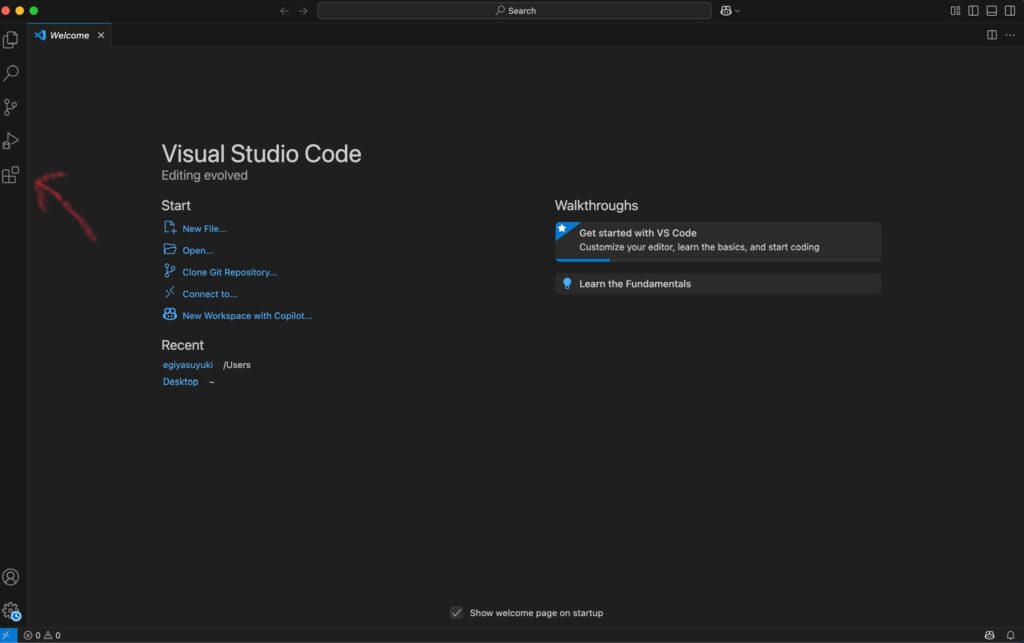This screenshot has width=1024, height=643.
Task: Select the Welcome tab
Action: [69, 35]
